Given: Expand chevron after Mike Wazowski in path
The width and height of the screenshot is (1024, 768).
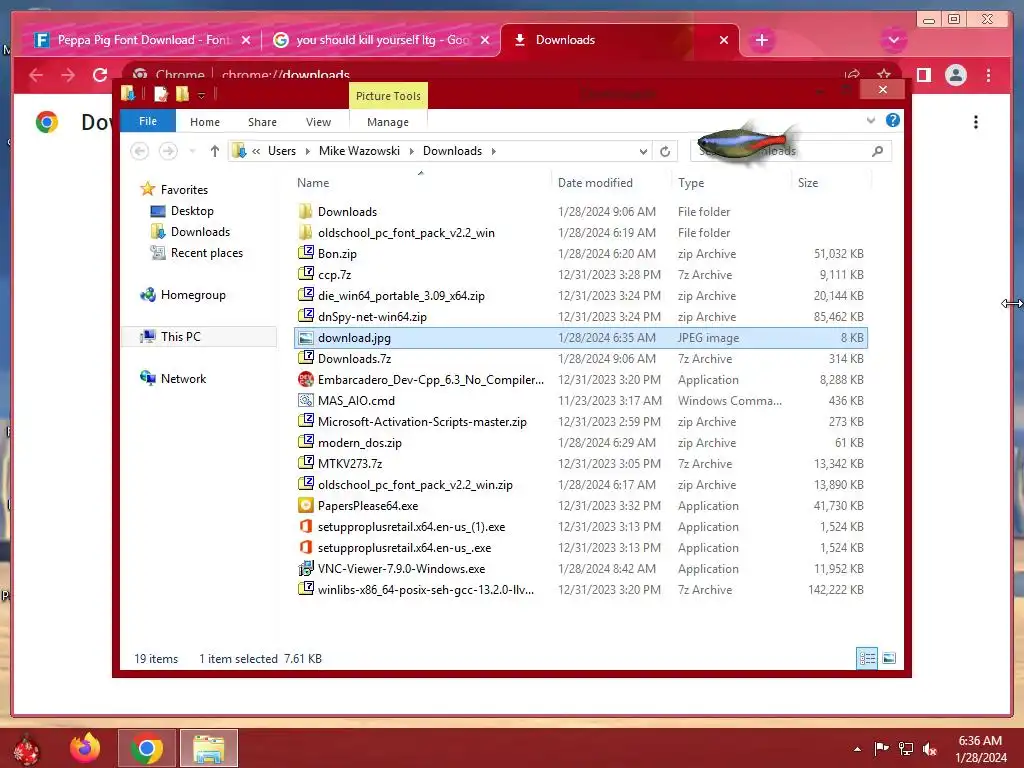Looking at the screenshot, I should (x=411, y=151).
